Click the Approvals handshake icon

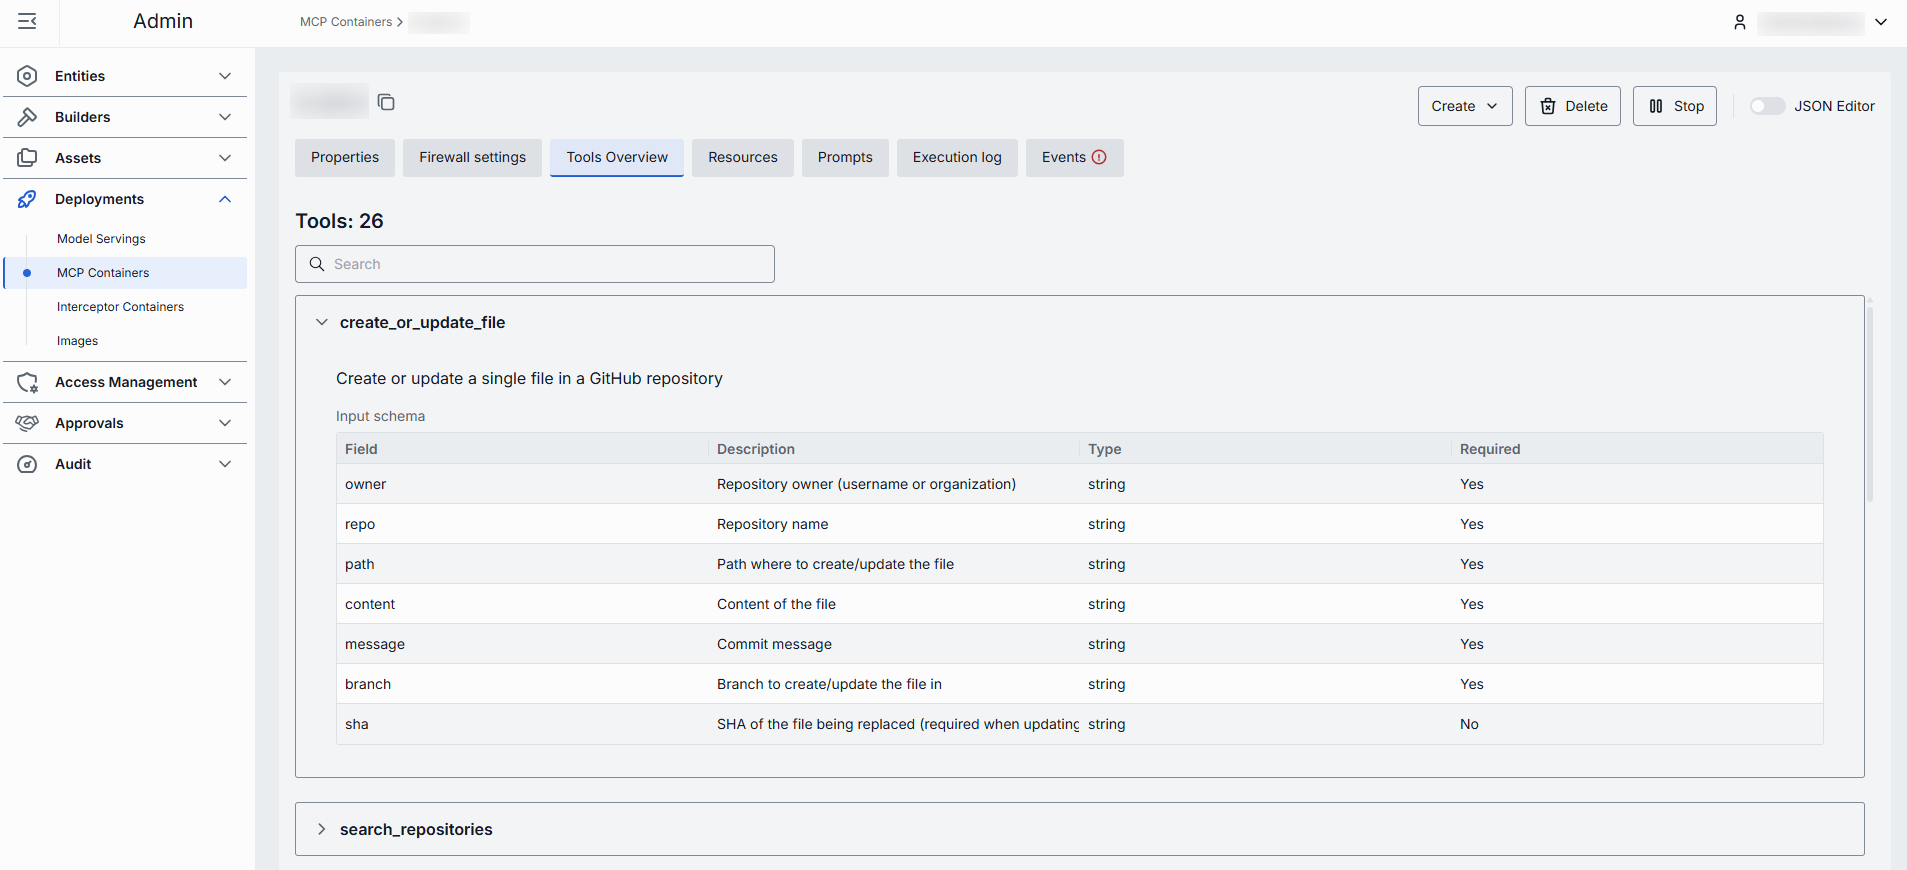coord(28,423)
